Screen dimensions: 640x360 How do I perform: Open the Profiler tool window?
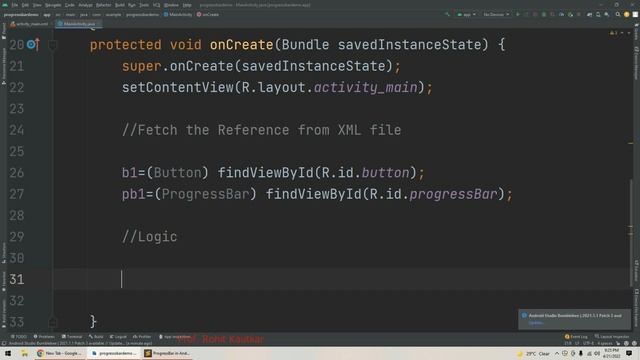142,337
